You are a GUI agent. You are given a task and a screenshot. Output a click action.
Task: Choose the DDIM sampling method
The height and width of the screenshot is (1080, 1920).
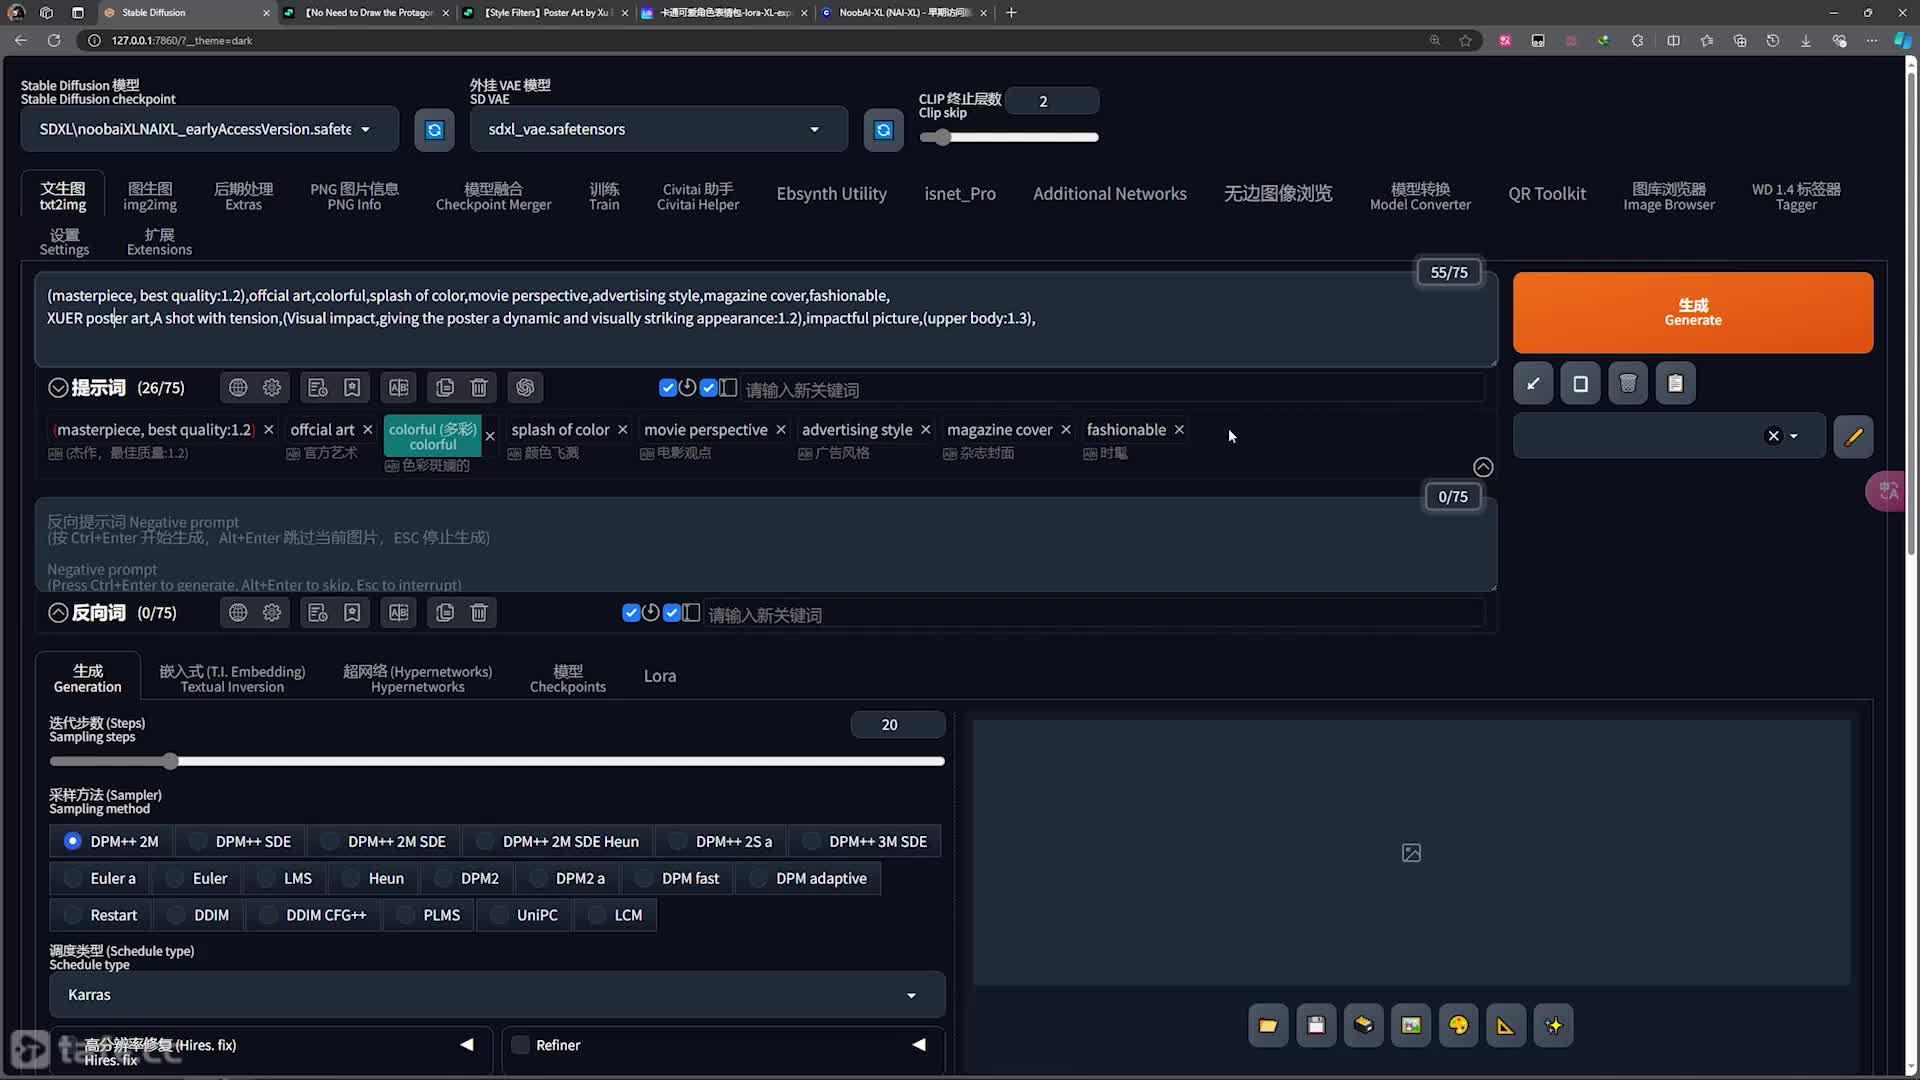tap(198, 915)
